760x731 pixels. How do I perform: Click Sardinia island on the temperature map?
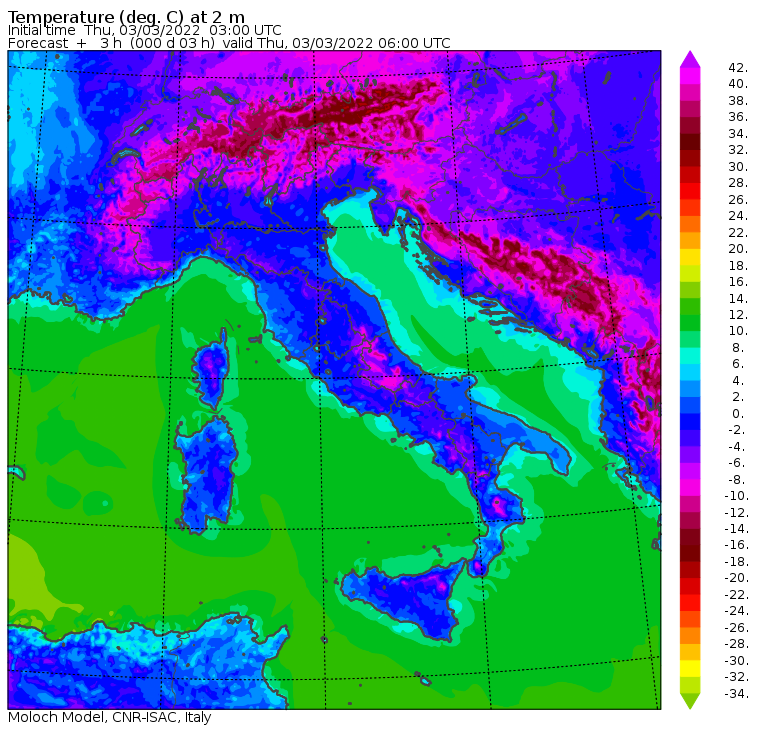[x=207, y=473]
